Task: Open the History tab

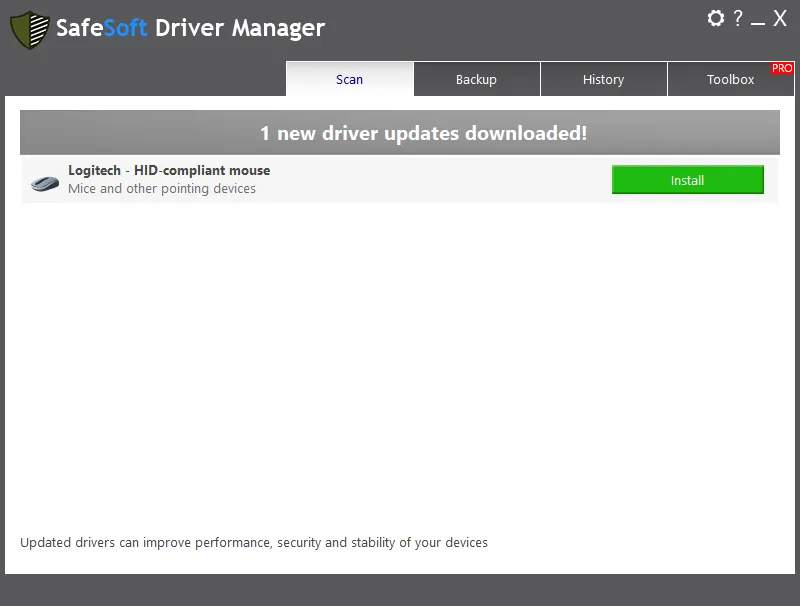Action: pyautogui.click(x=604, y=79)
